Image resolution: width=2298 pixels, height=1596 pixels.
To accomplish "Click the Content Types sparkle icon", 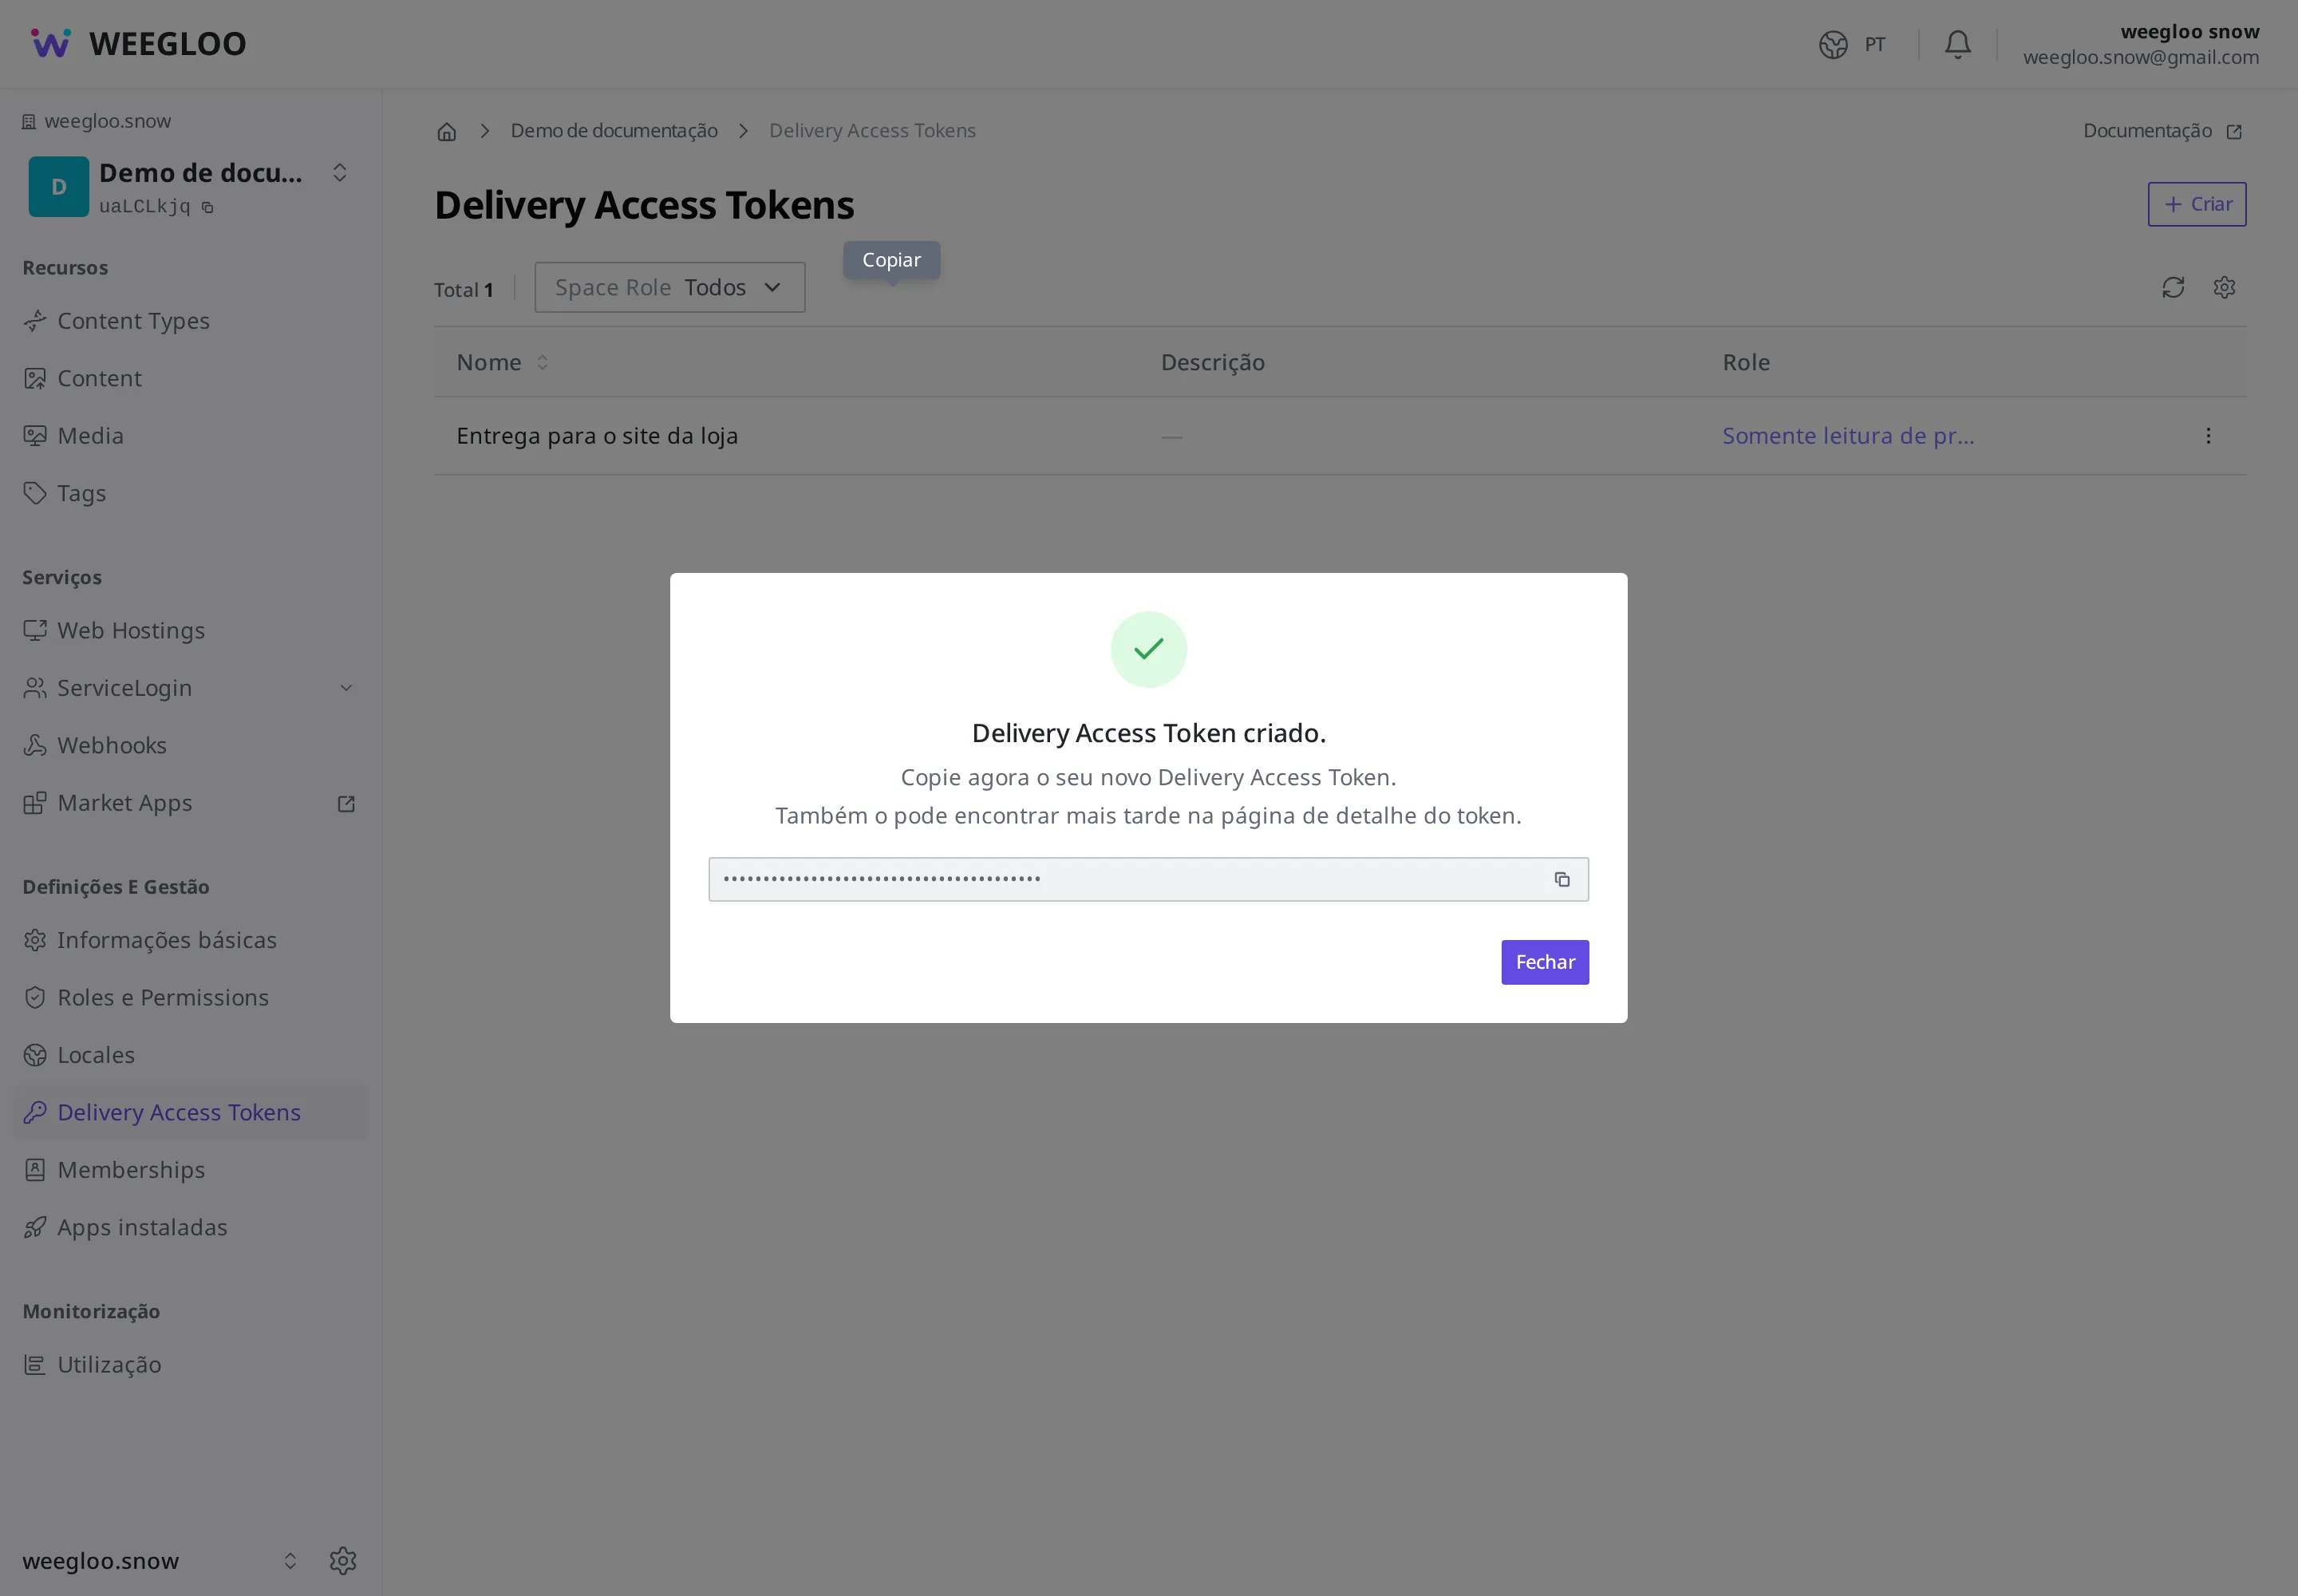I will coord(35,321).
